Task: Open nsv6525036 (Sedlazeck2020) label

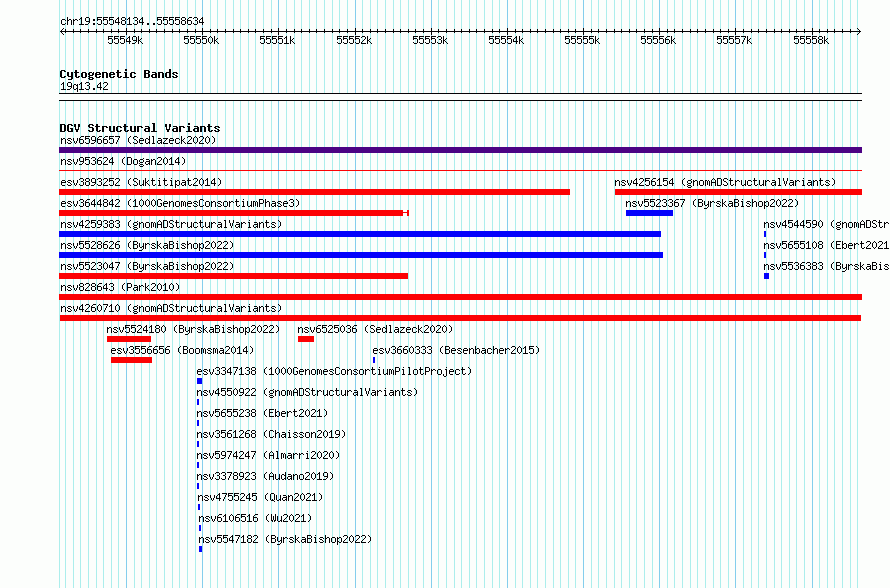Action: (x=375, y=329)
